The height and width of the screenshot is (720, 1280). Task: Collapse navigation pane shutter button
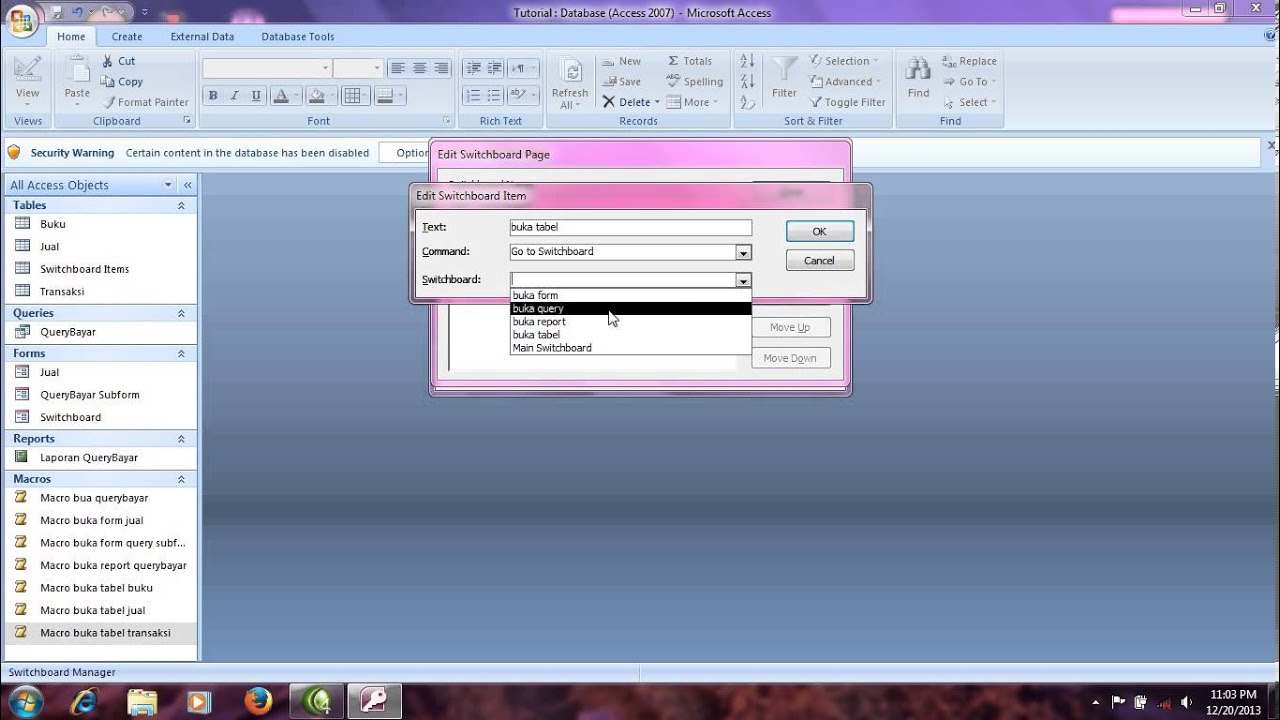(187, 185)
